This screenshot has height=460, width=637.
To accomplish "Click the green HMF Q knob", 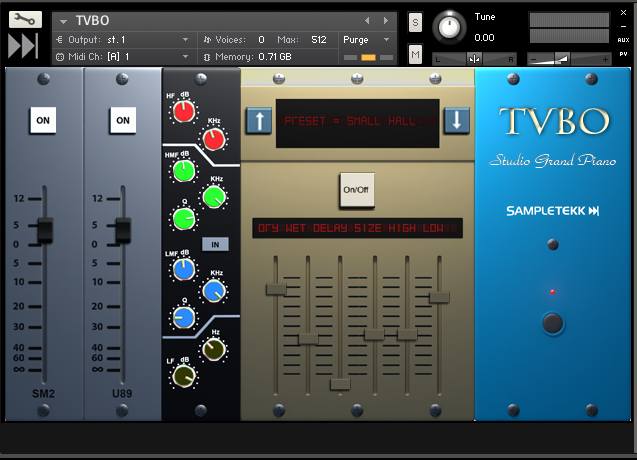I will (x=184, y=219).
